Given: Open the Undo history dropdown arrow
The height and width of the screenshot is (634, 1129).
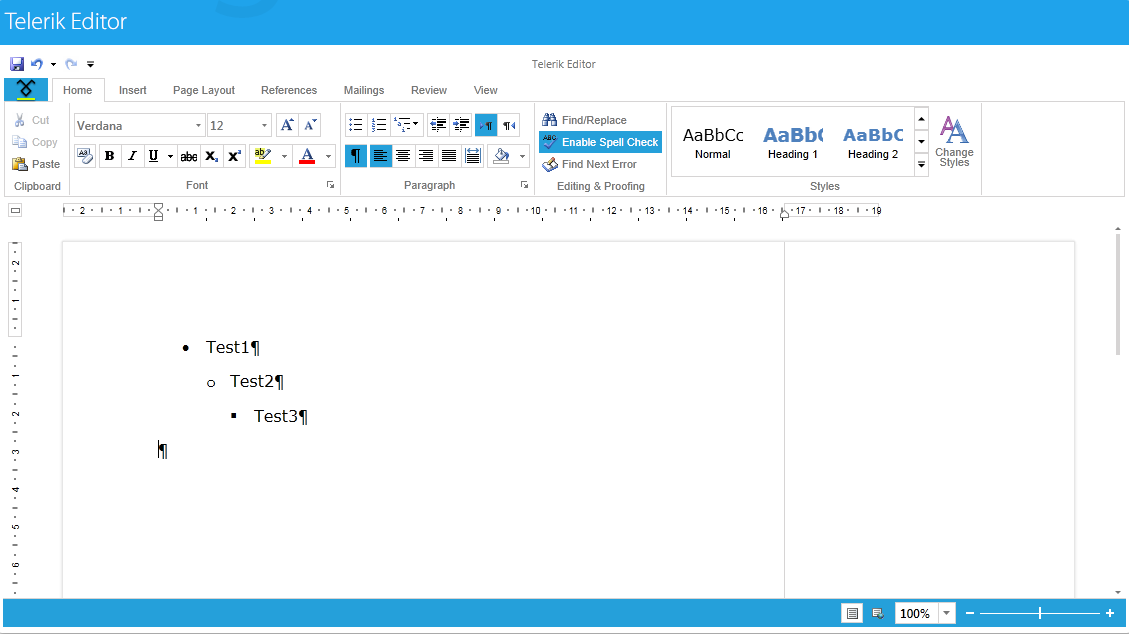Looking at the screenshot, I should 53,64.
